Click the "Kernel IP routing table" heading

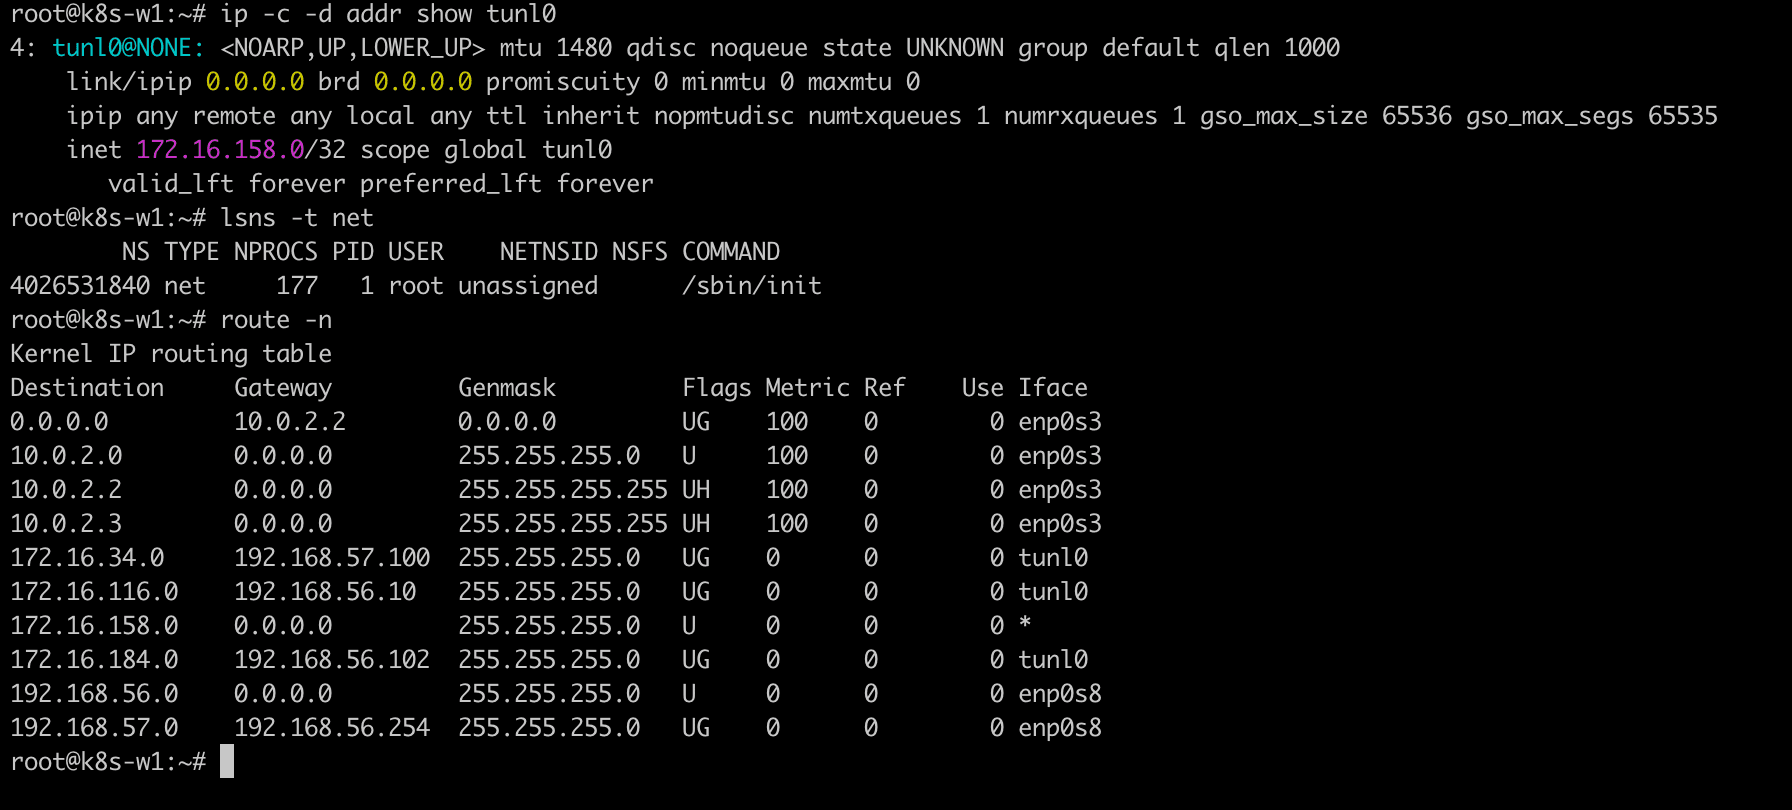pos(171,354)
